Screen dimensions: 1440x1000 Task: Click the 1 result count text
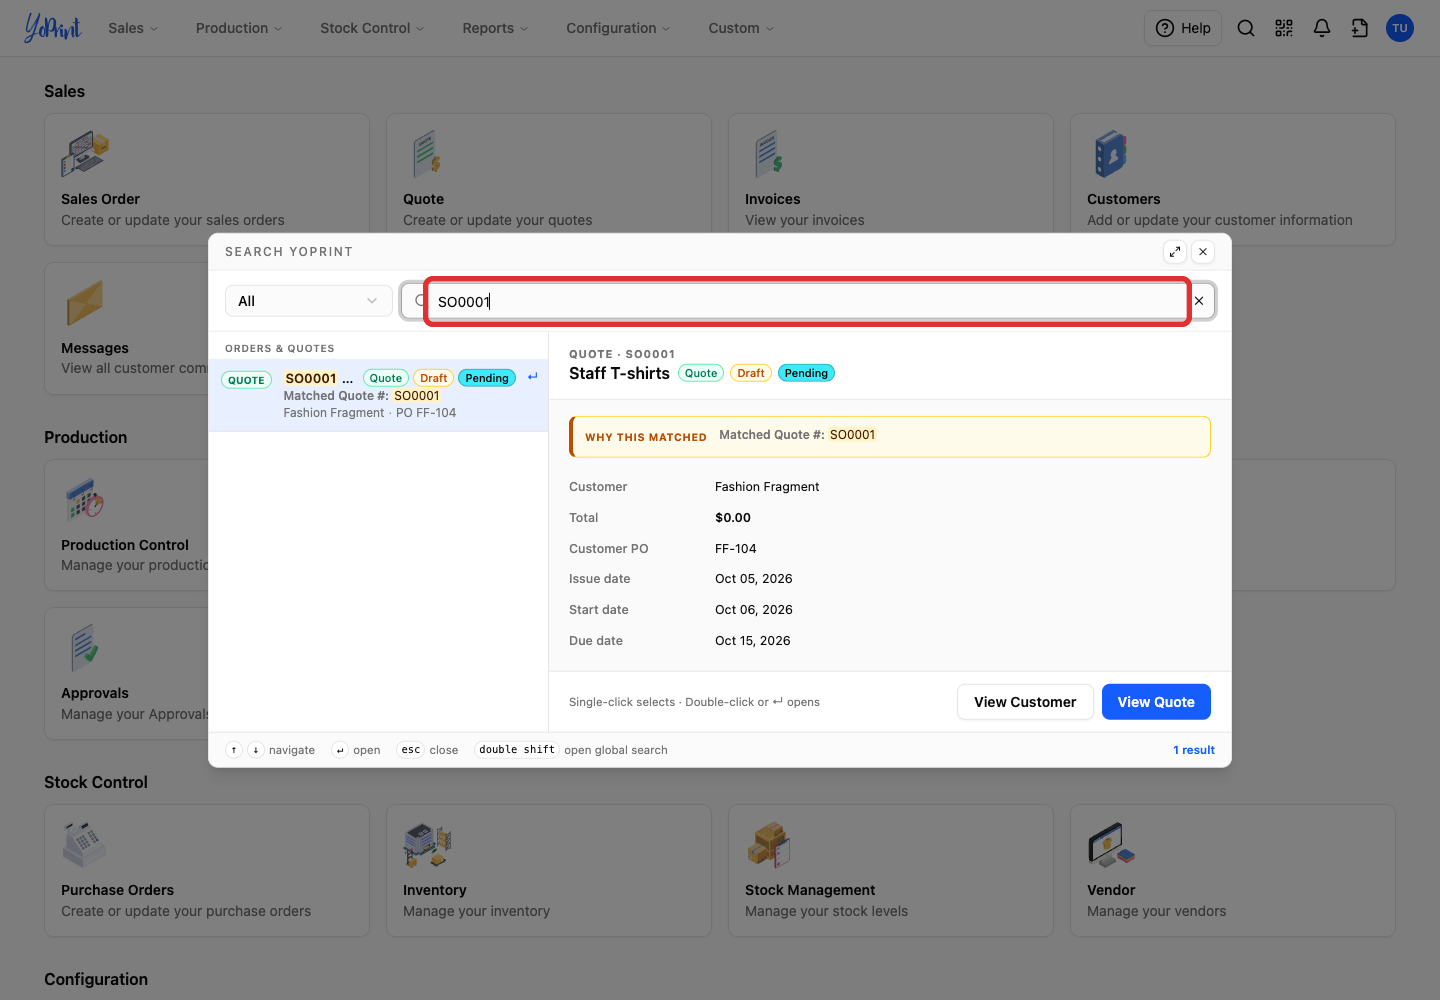(1194, 750)
